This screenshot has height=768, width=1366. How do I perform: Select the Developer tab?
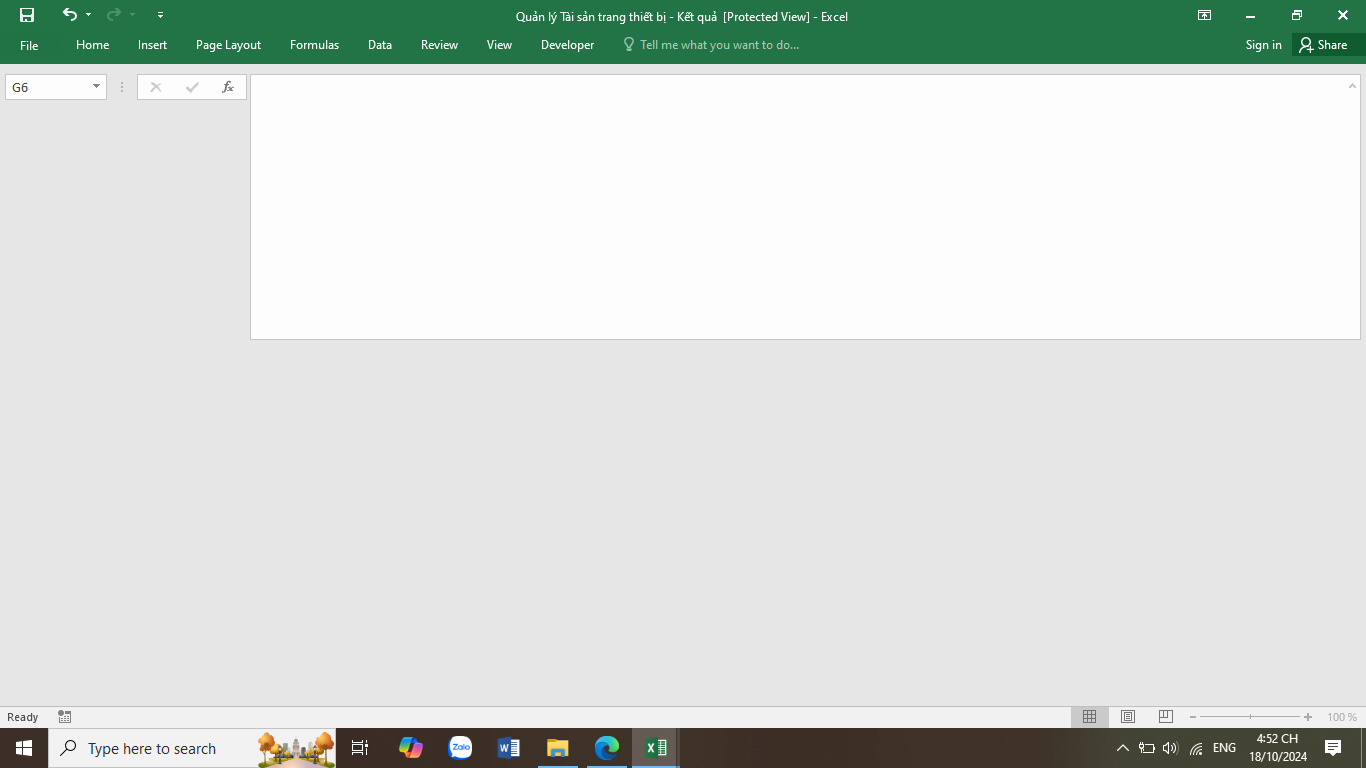point(567,45)
